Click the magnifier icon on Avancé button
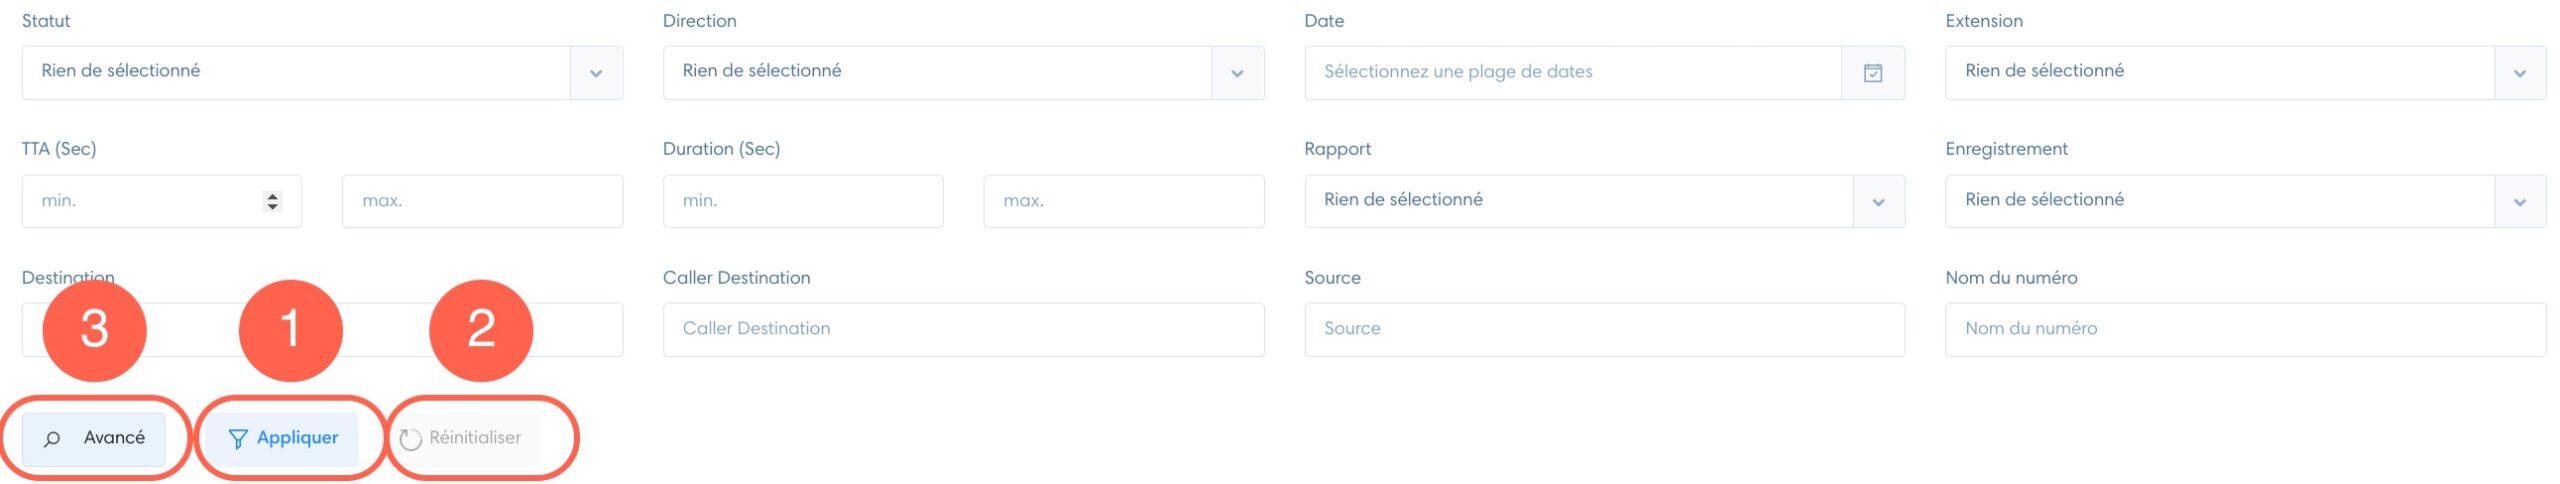 pos(52,438)
